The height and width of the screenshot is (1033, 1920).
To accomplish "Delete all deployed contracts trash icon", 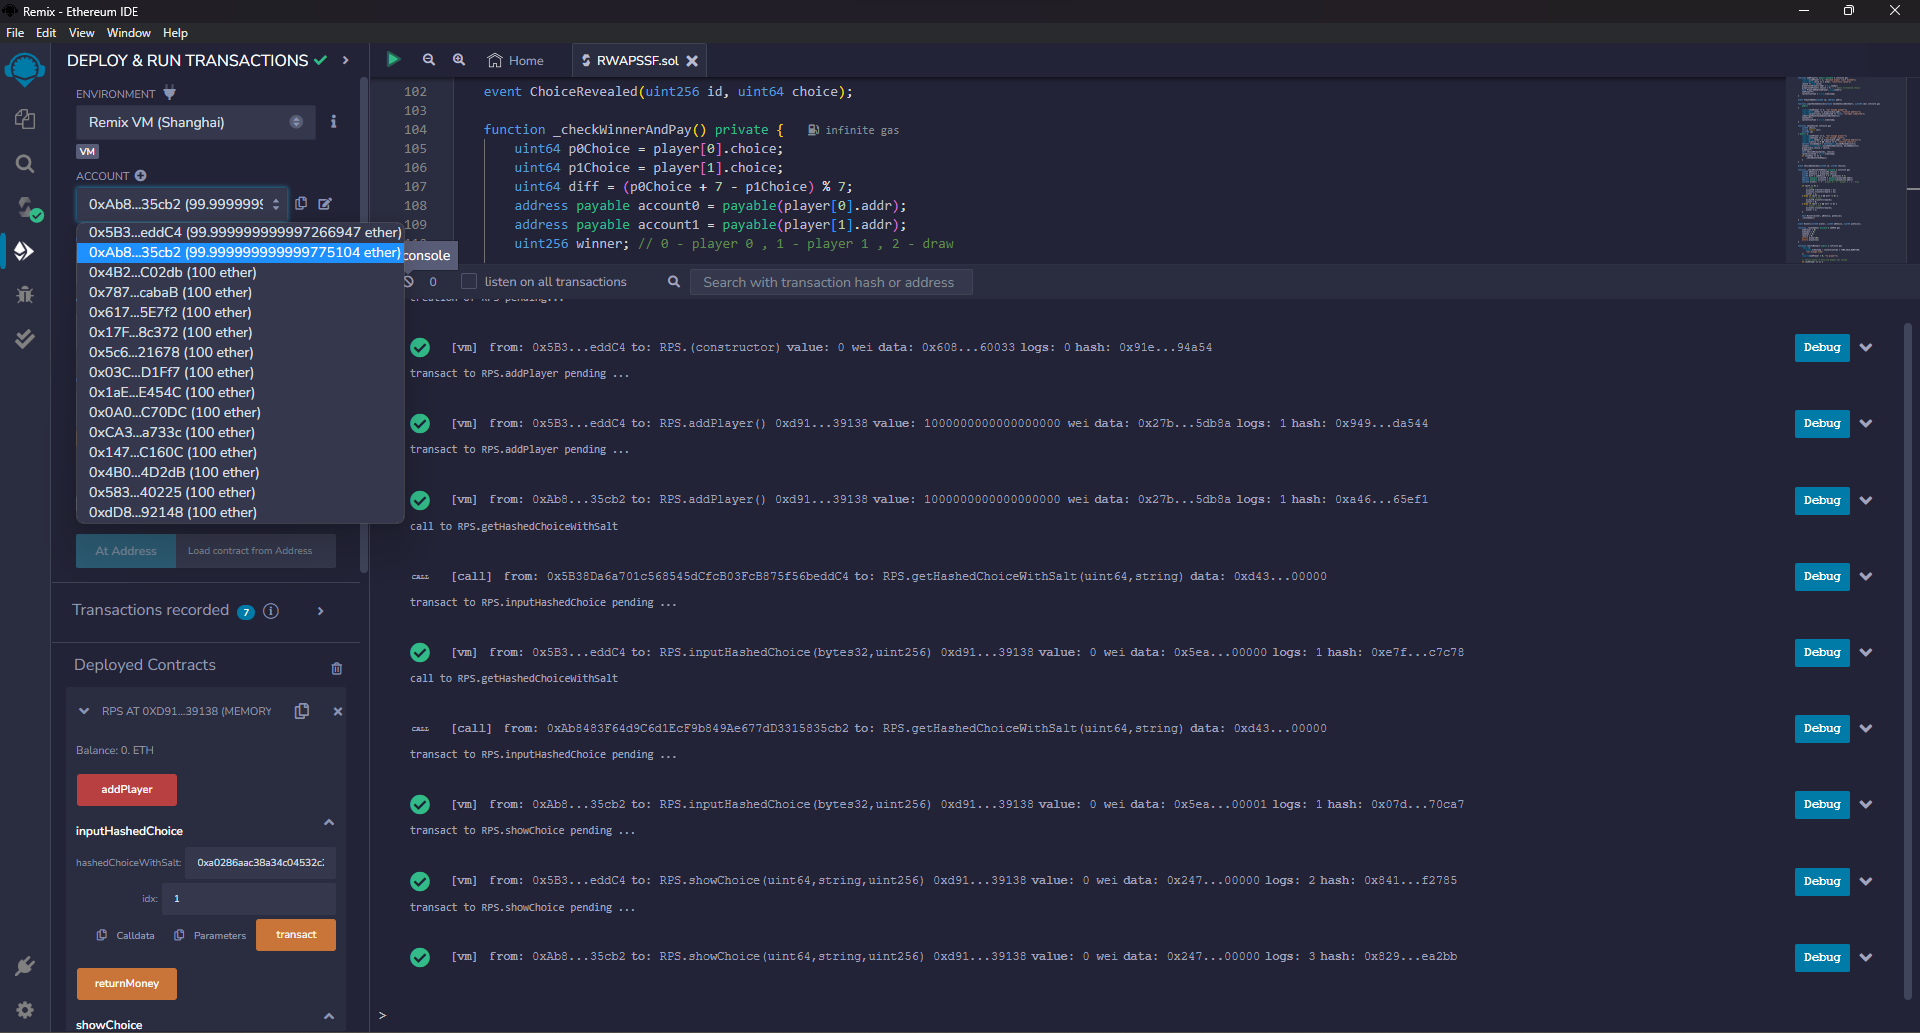I will pyautogui.click(x=337, y=668).
